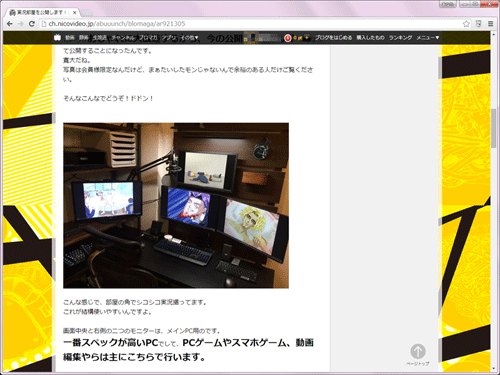This screenshot has height=375, width=500.
Task: Click the scrollbar down arrow
Action: (494, 368)
